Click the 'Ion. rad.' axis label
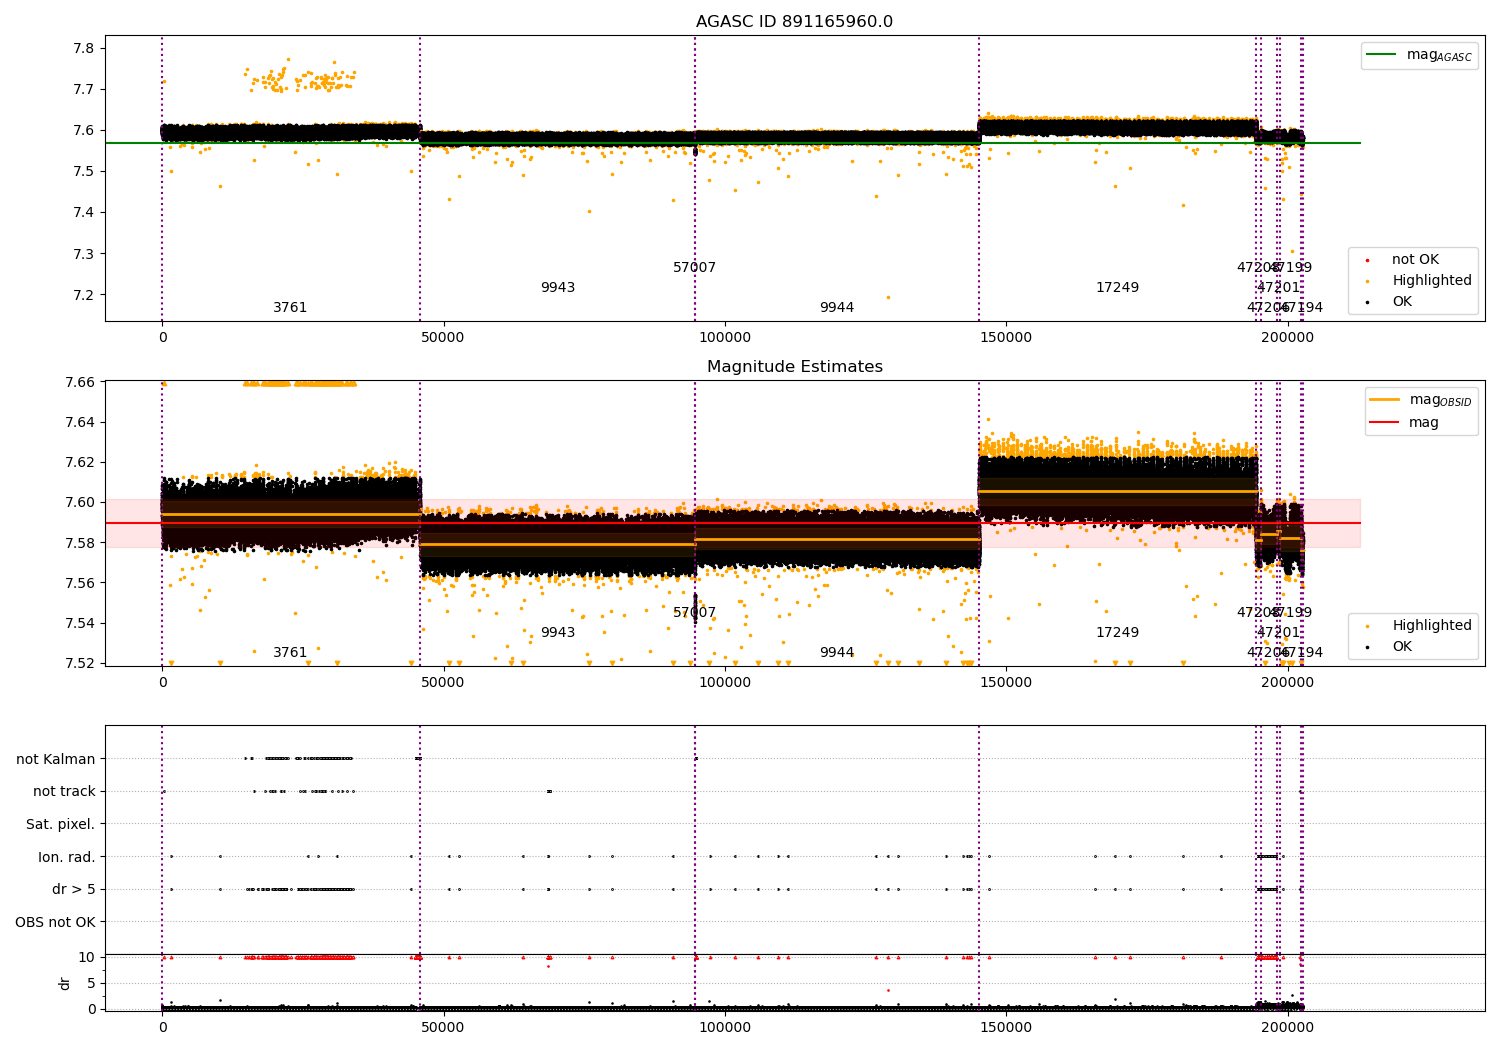Image resolution: width=1500 pixels, height=1050 pixels. [67, 857]
